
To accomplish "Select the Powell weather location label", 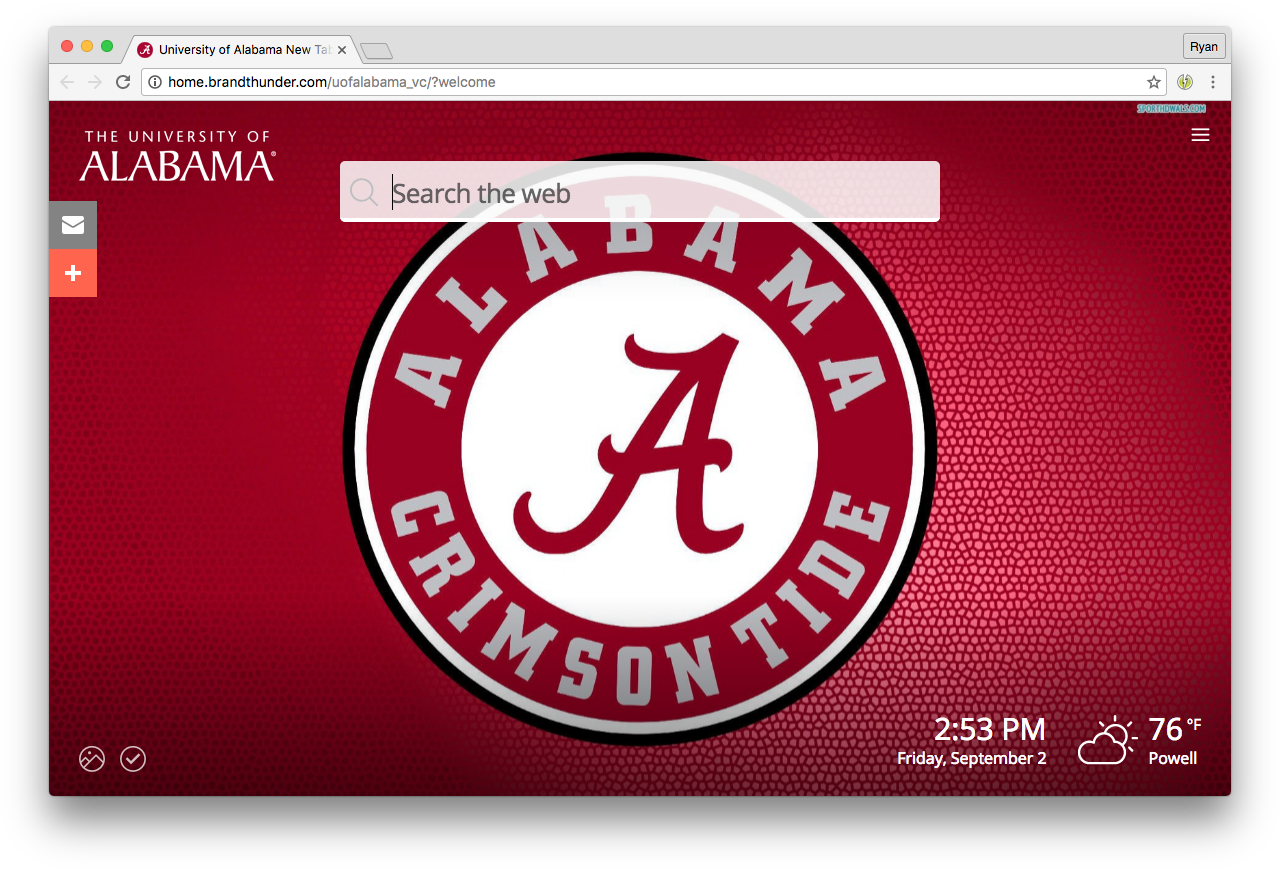I will click(x=1172, y=758).
